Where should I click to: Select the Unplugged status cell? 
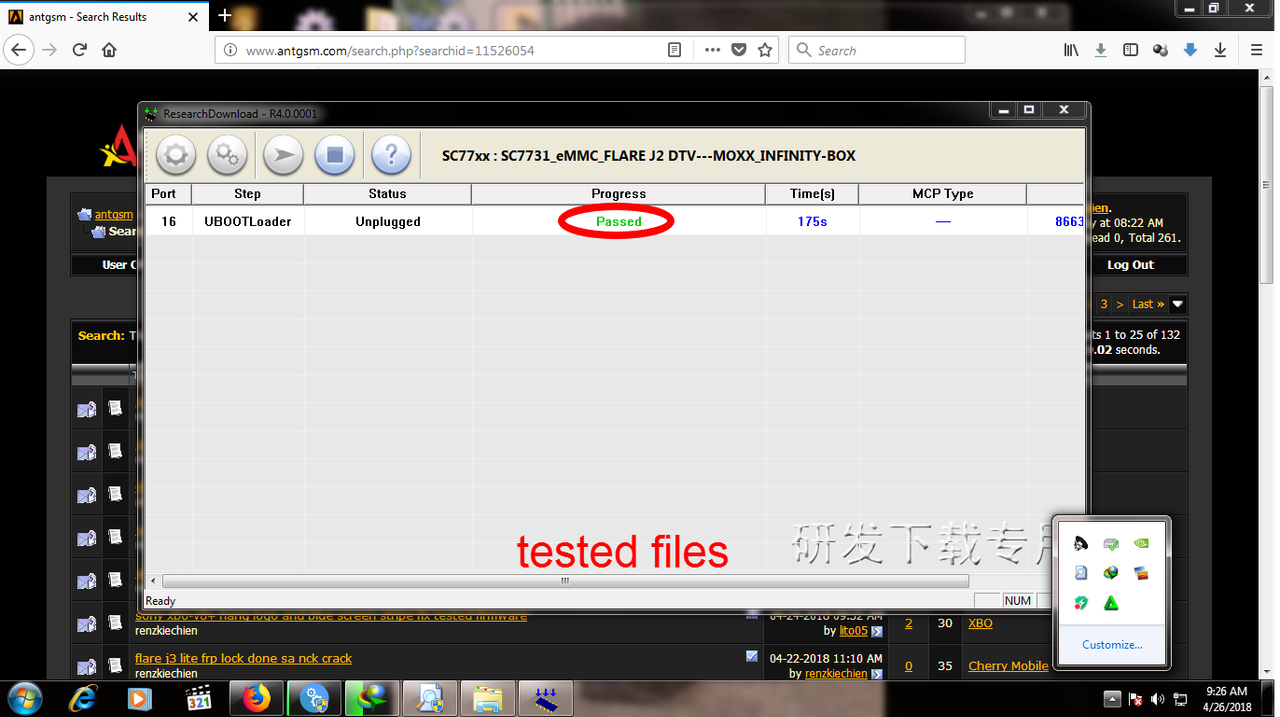(388, 221)
